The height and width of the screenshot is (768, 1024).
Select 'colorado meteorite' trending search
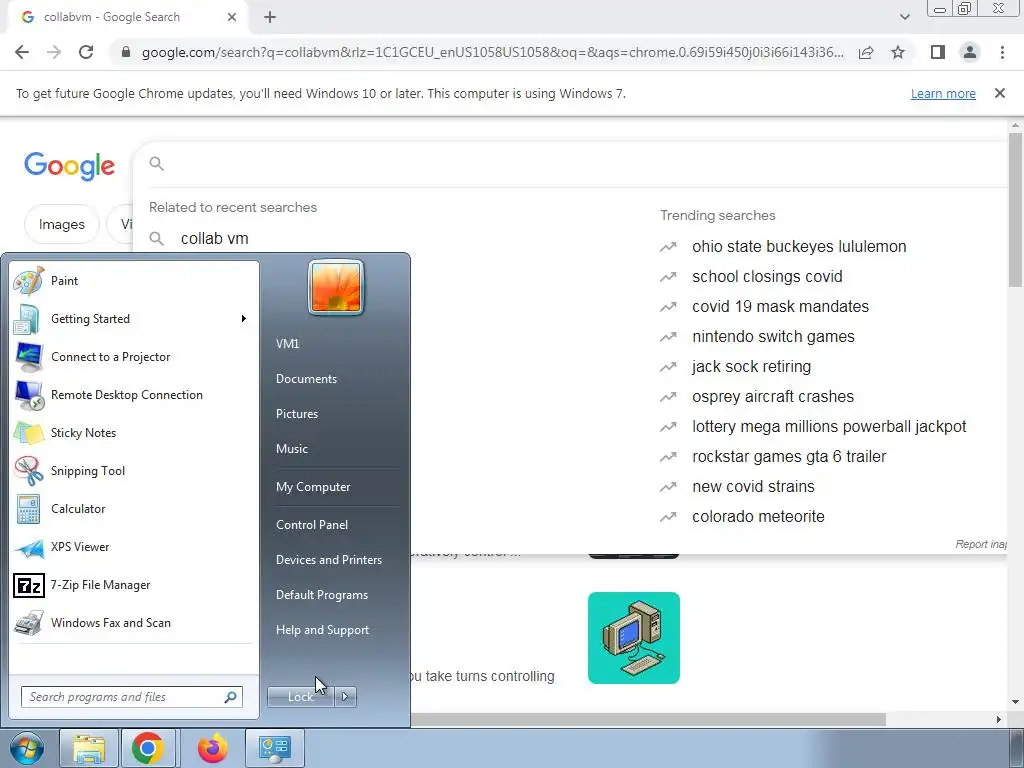point(758,517)
